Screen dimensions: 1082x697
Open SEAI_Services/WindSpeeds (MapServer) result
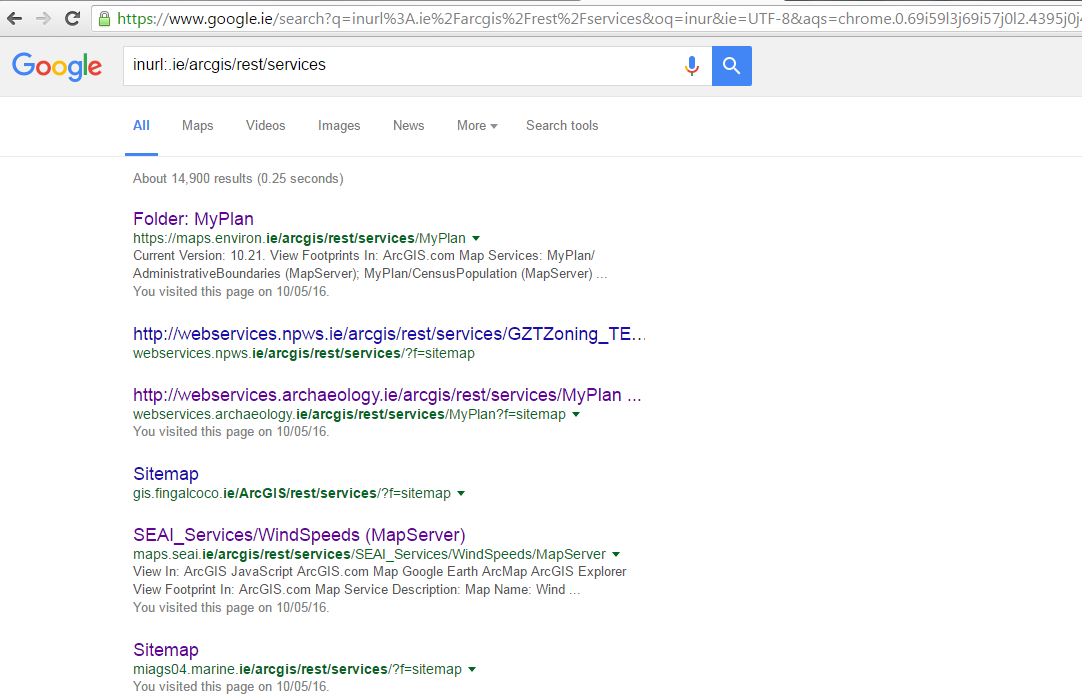pos(299,535)
